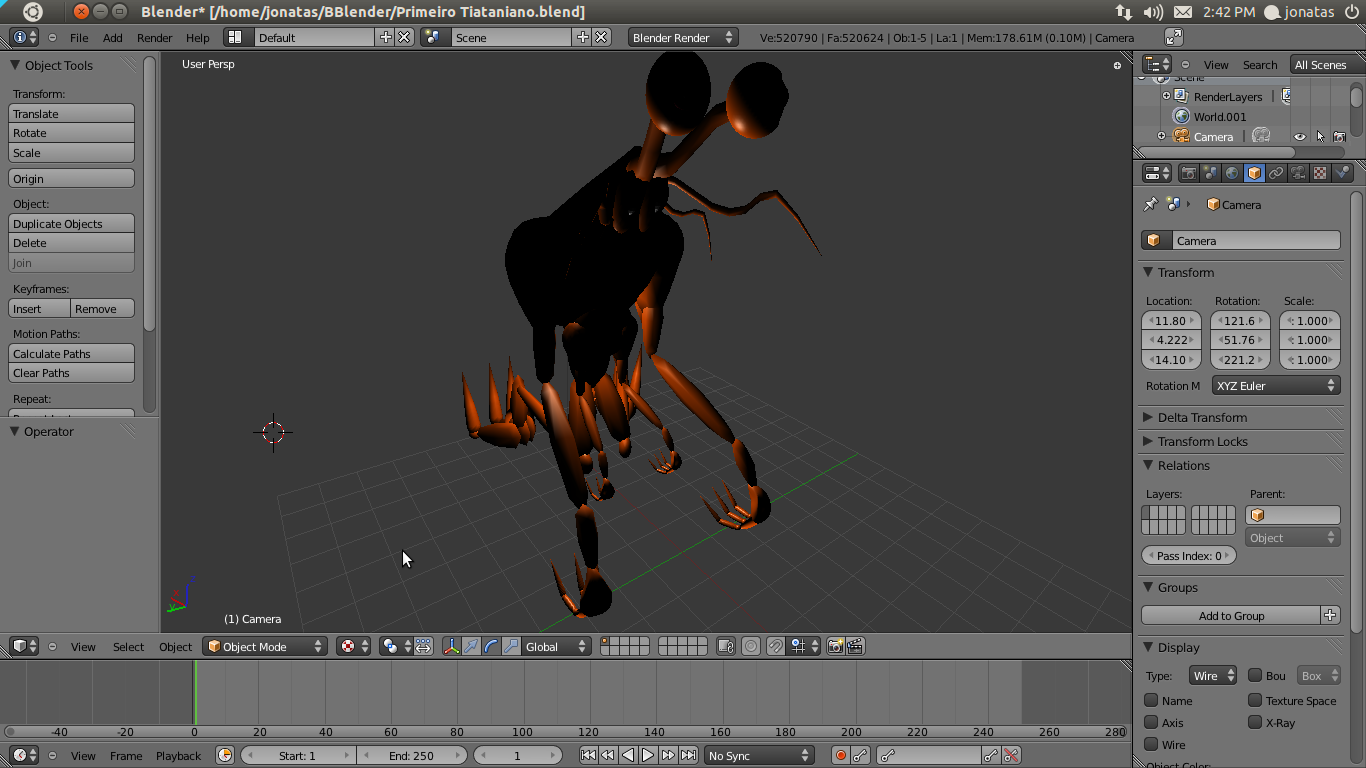Image resolution: width=1366 pixels, height=768 pixels.
Task: Expand the Delta Transform panel
Action: [1201, 417]
